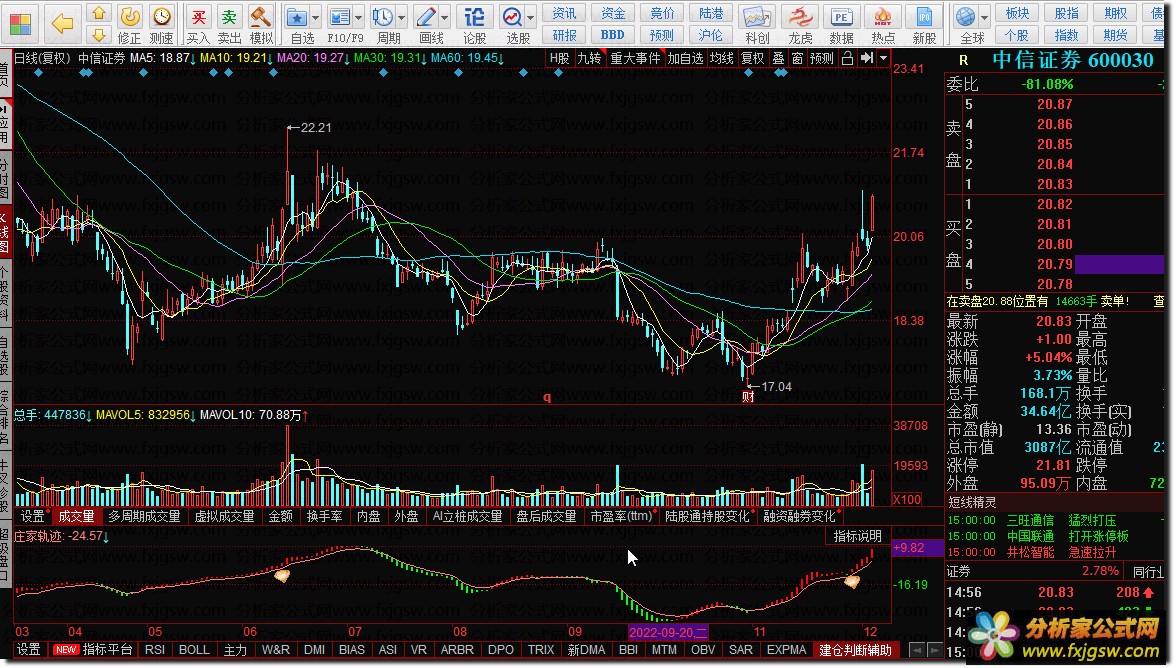Image resolution: width=1176 pixels, height=668 pixels.
Task: Toggle the 窗 window option
Action: (x=796, y=58)
